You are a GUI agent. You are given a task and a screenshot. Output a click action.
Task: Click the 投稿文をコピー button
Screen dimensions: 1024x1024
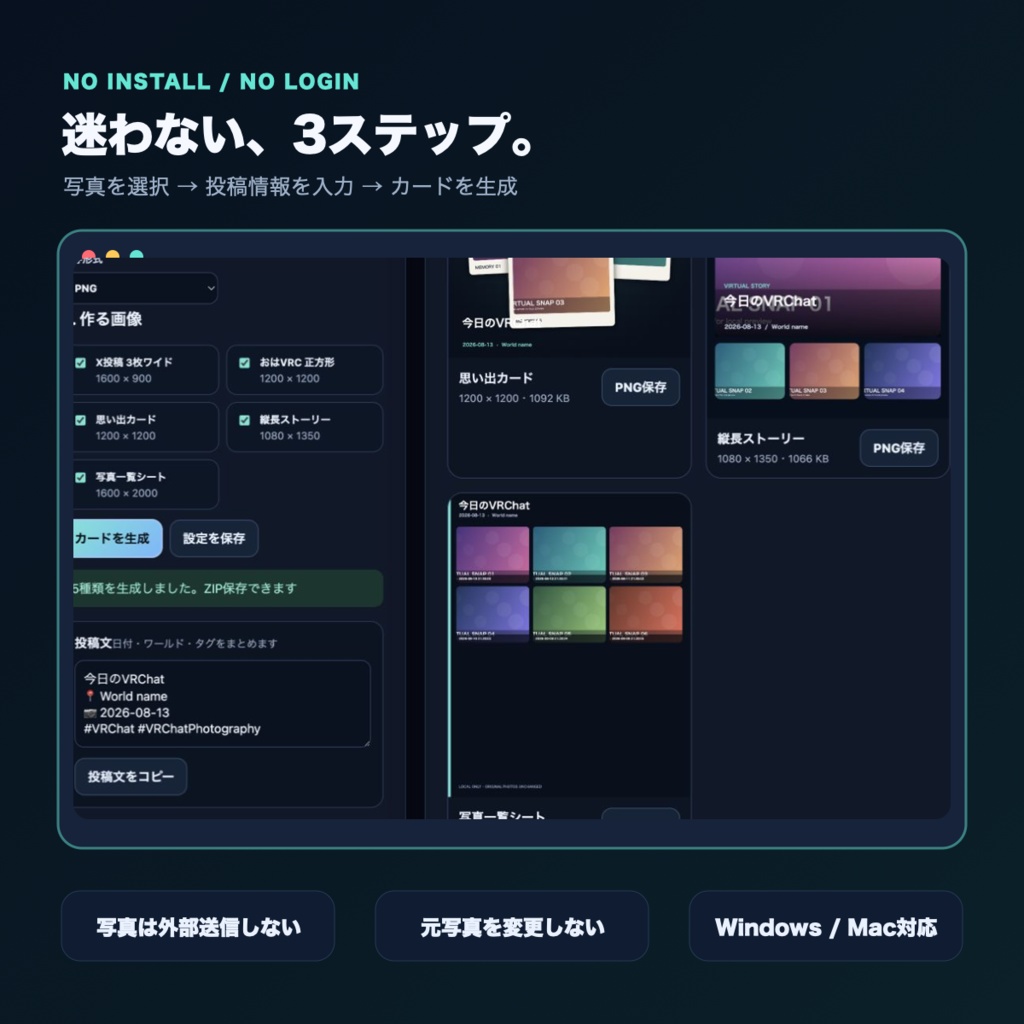pyautogui.click(x=131, y=776)
